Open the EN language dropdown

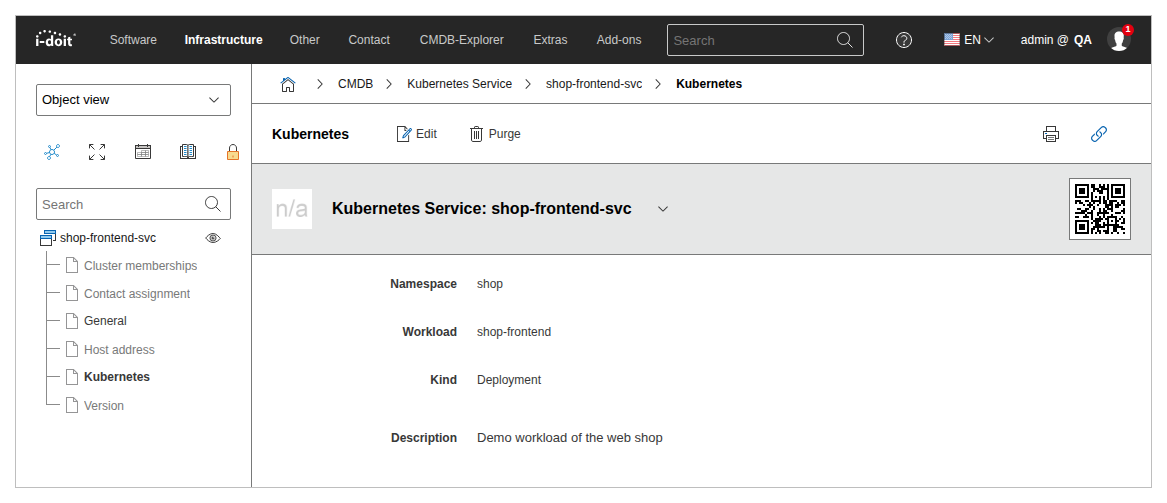(969, 40)
